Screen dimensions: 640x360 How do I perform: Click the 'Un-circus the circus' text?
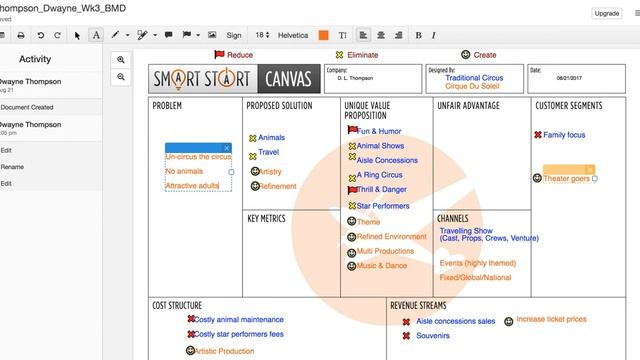198,157
